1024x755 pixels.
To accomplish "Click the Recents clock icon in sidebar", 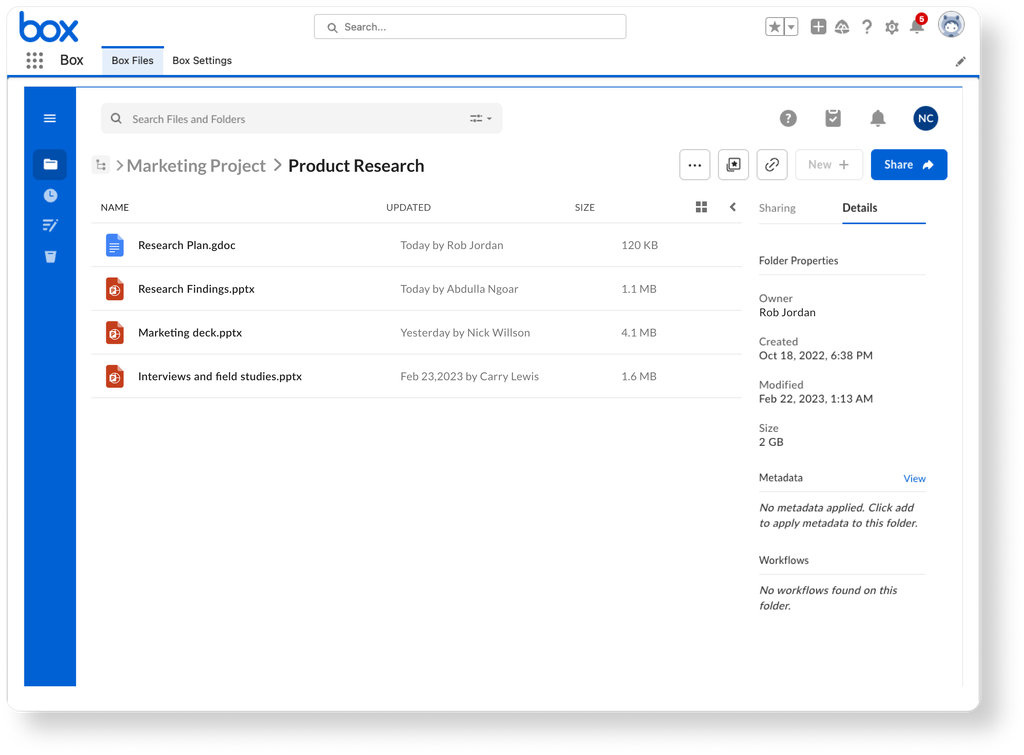I will point(50,196).
